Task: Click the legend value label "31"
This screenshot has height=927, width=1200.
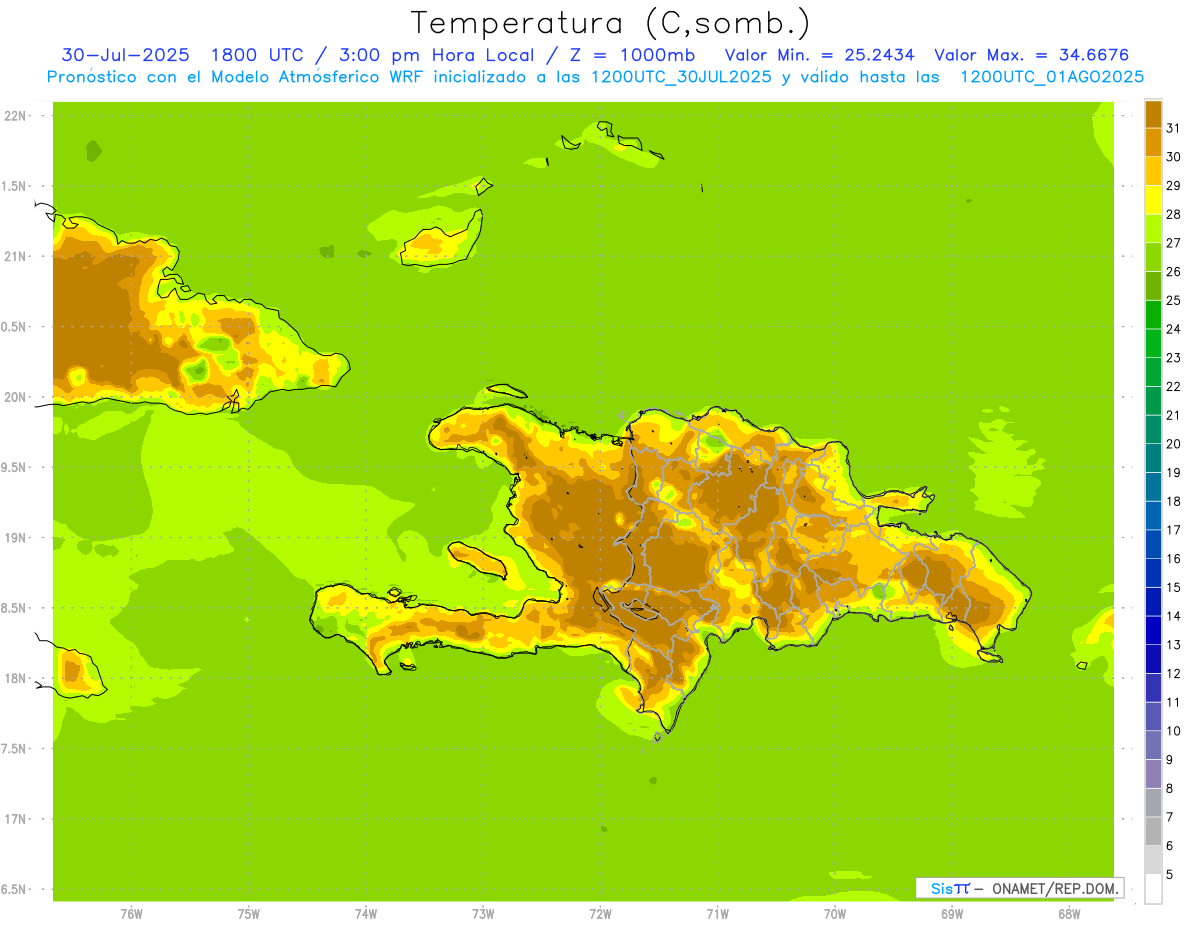Action: pyautogui.click(x=1173, y=128)
